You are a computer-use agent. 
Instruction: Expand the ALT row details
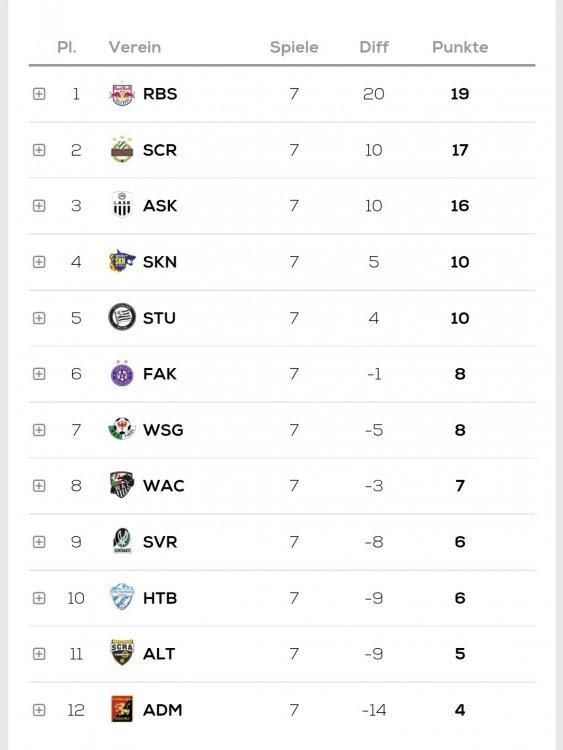pos(39,654)
